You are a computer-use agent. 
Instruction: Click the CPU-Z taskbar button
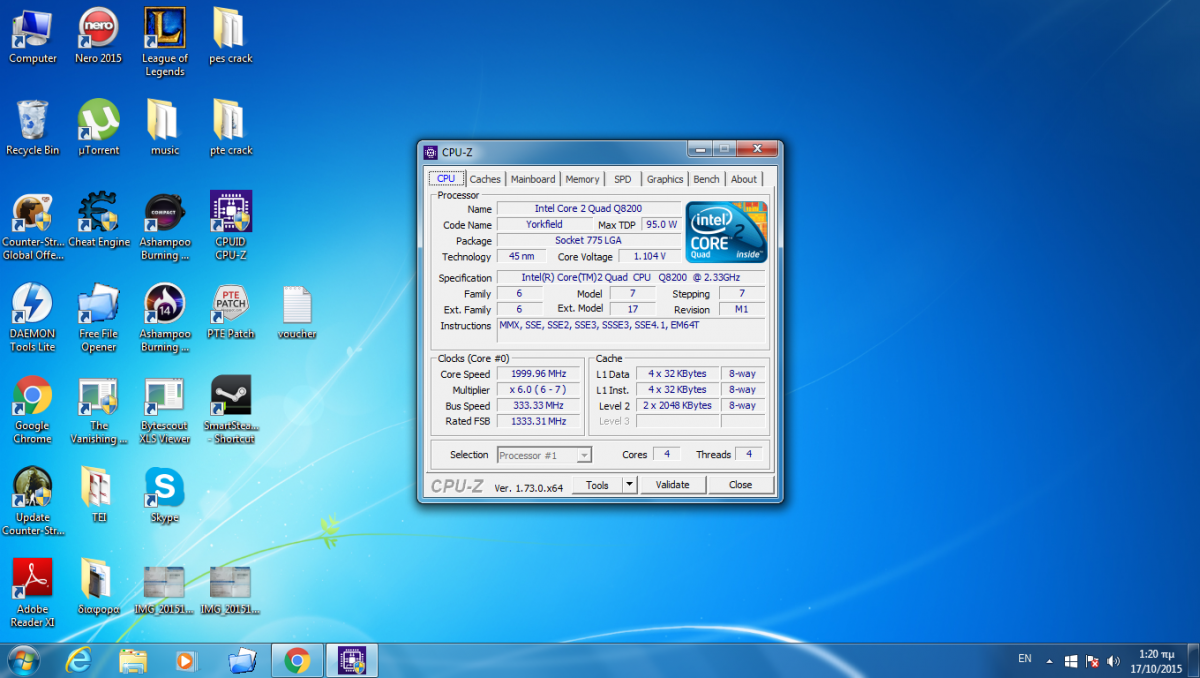pos(352,660)
